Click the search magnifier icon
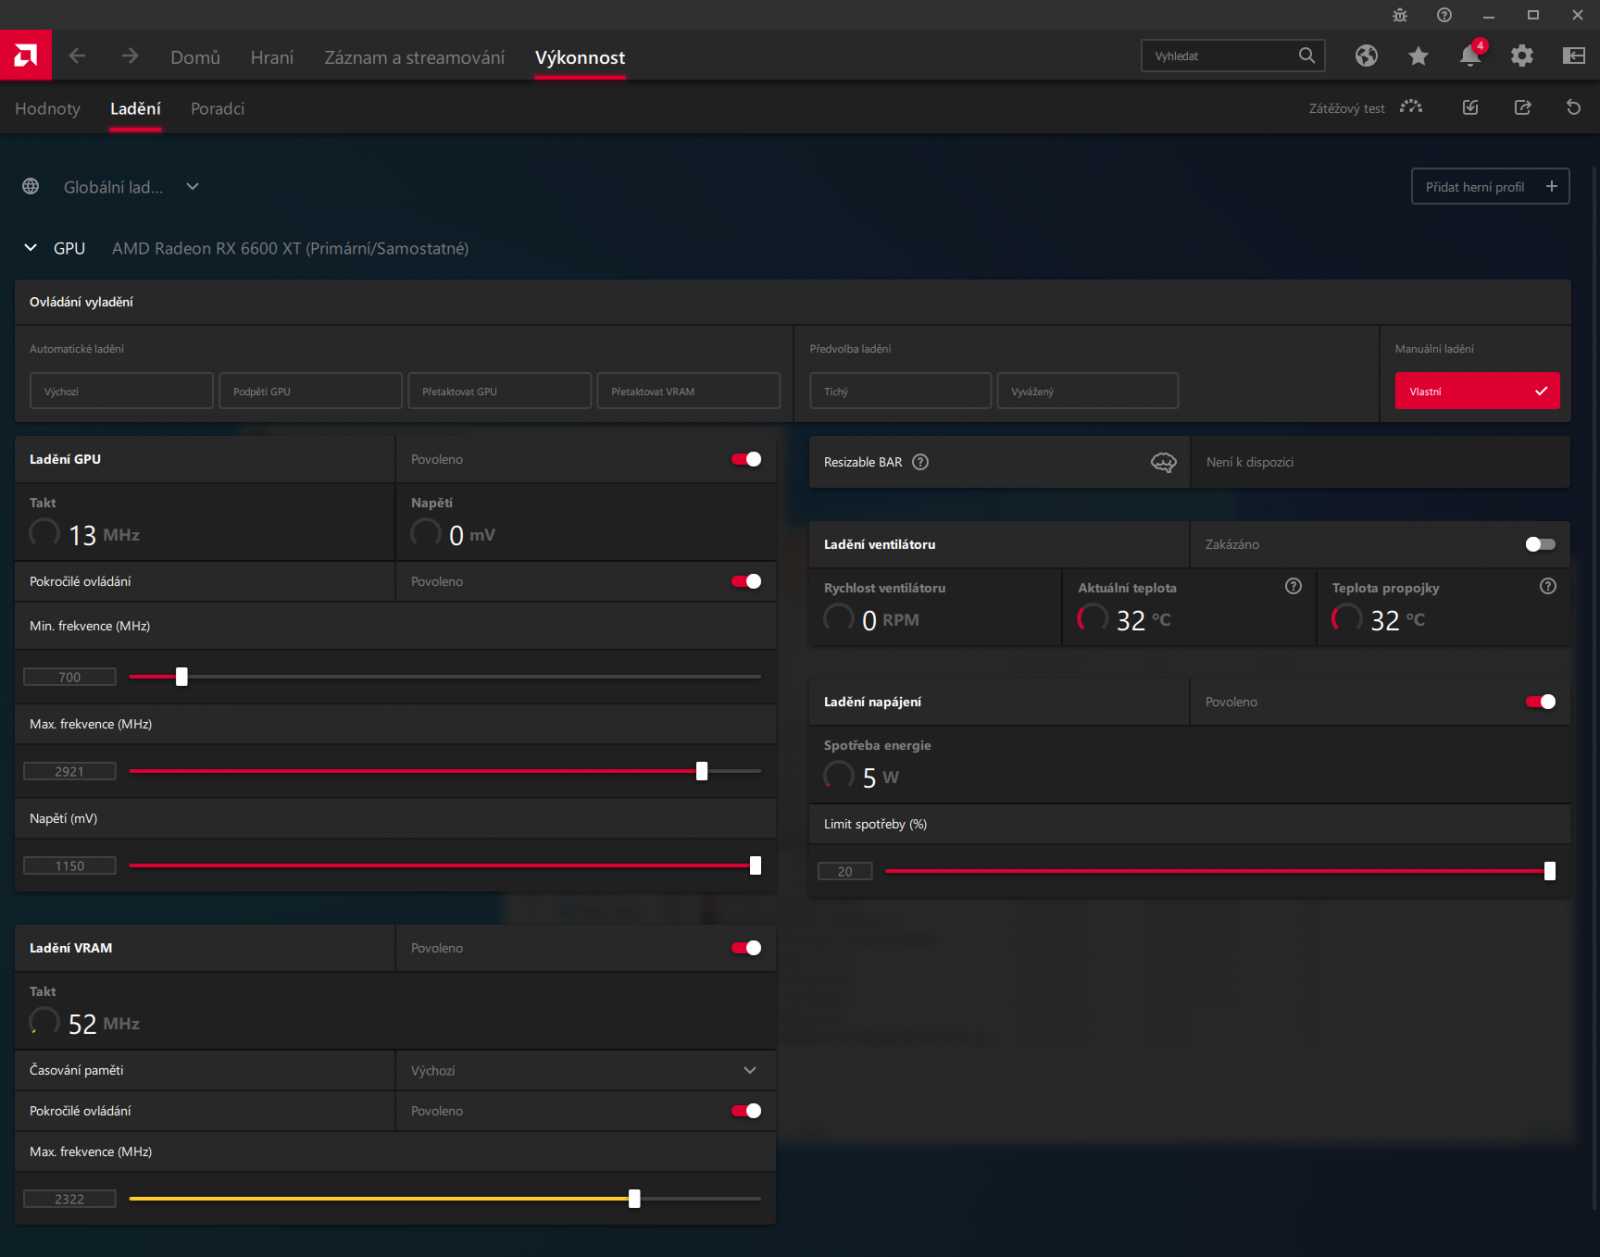Screen dimensions: 1600x1257 1307,56
